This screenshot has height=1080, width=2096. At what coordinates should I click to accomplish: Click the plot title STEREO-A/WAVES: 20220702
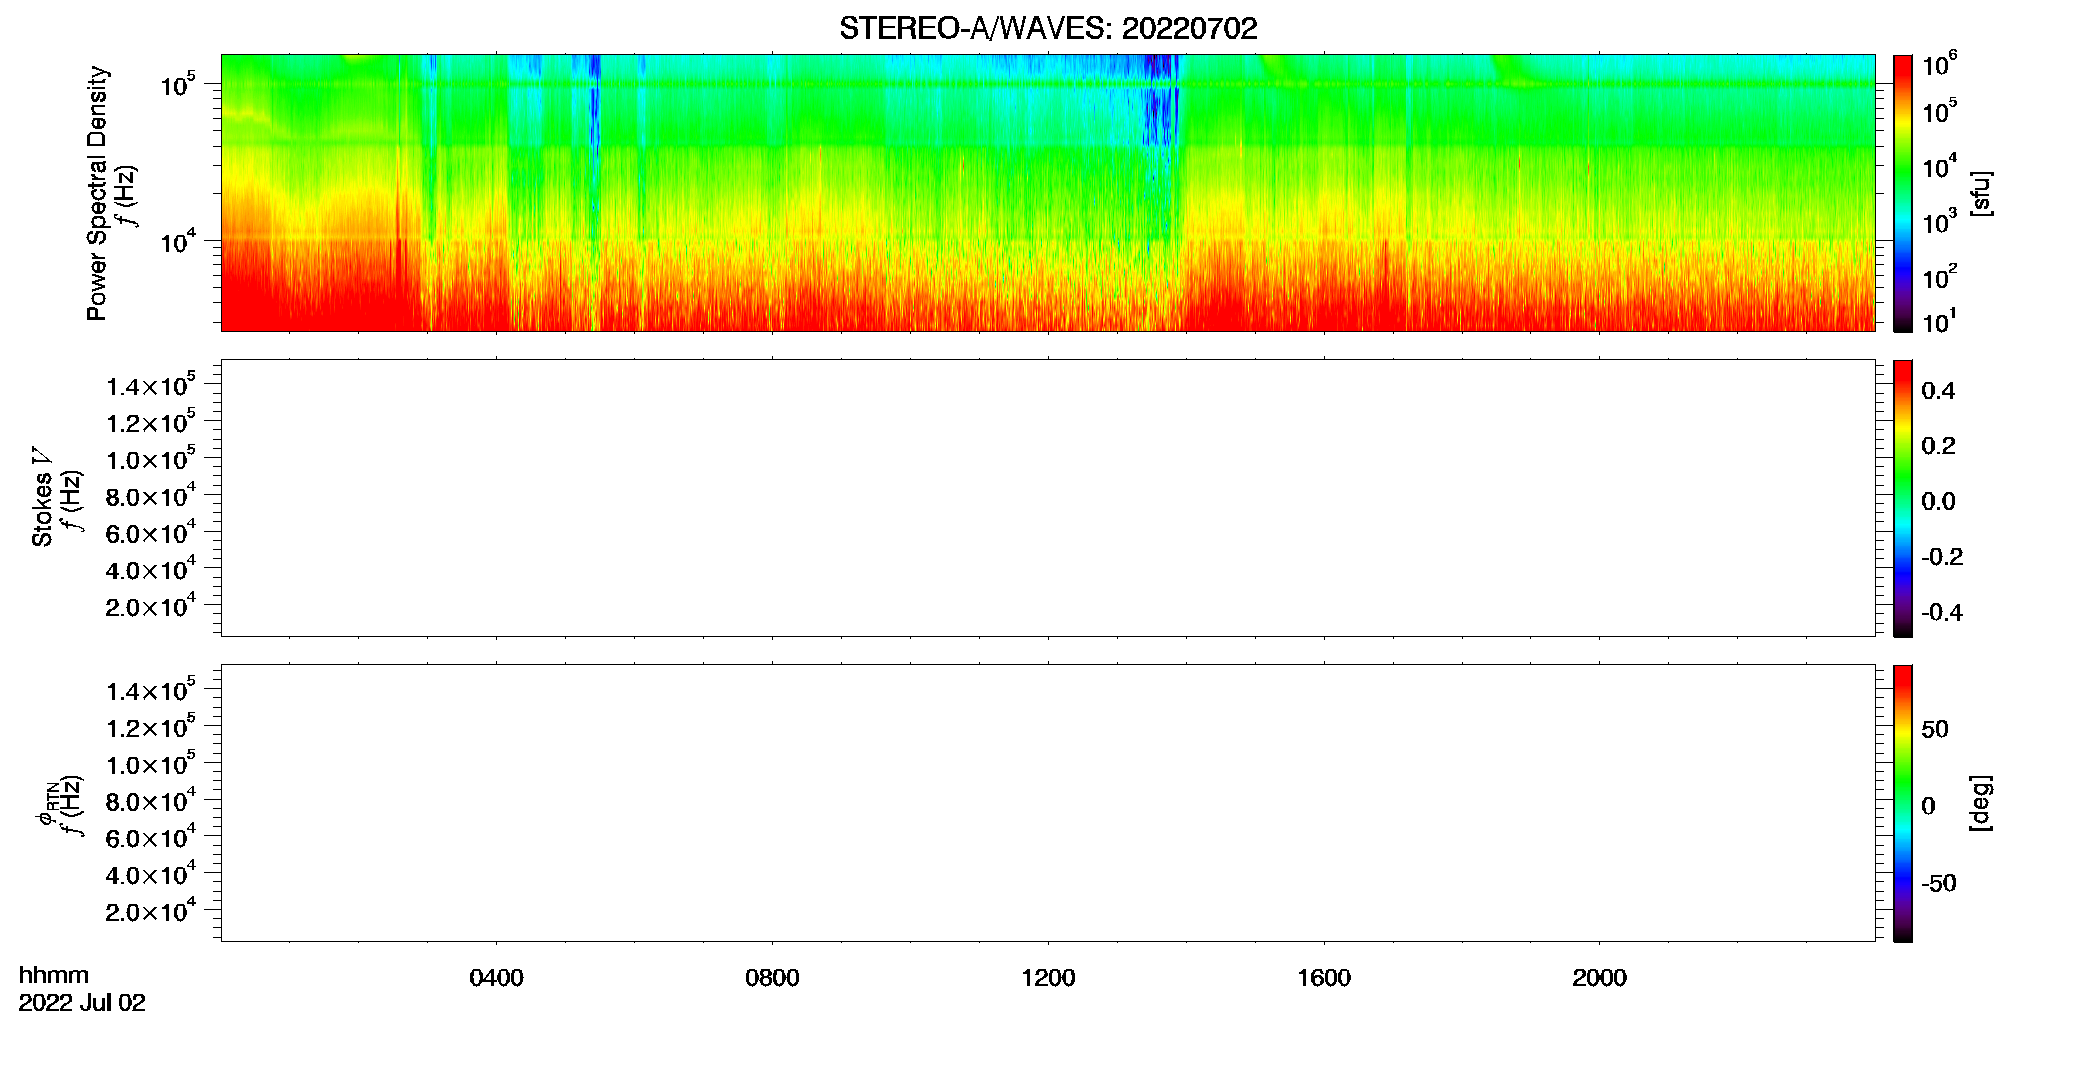pos(1048,28)
